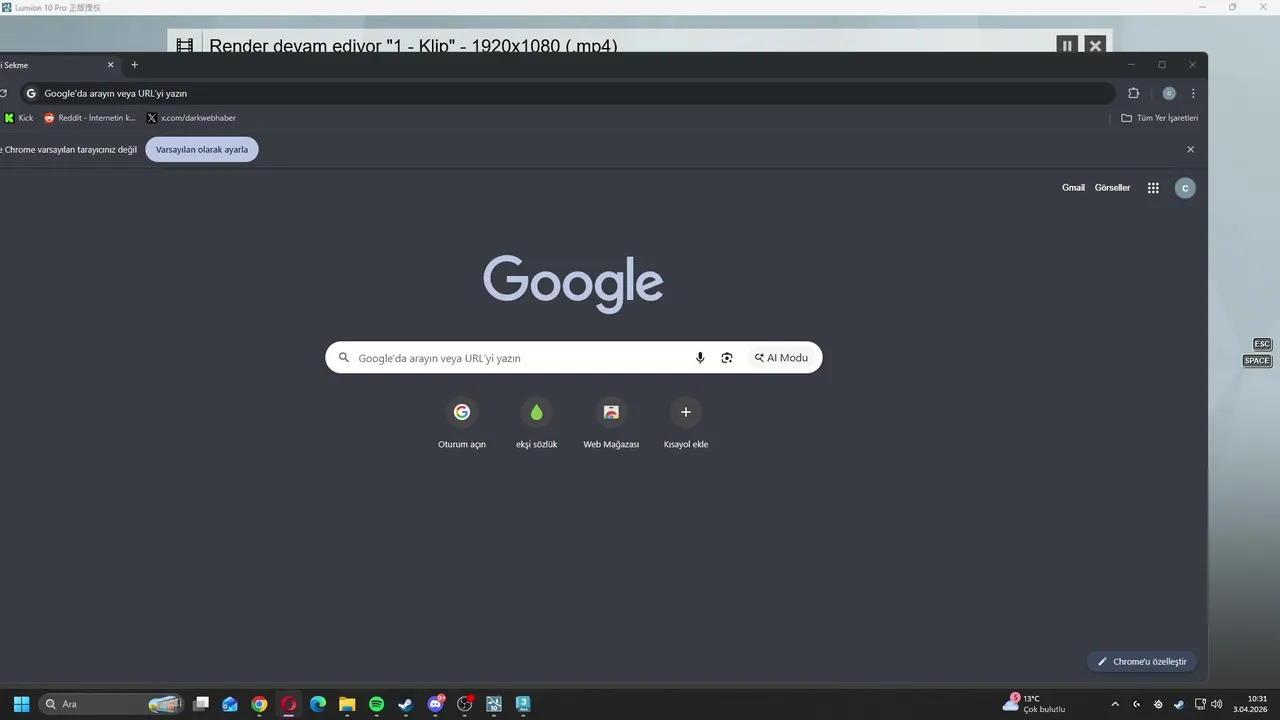
Task: Click the Google logo
Action: point(573,284)
